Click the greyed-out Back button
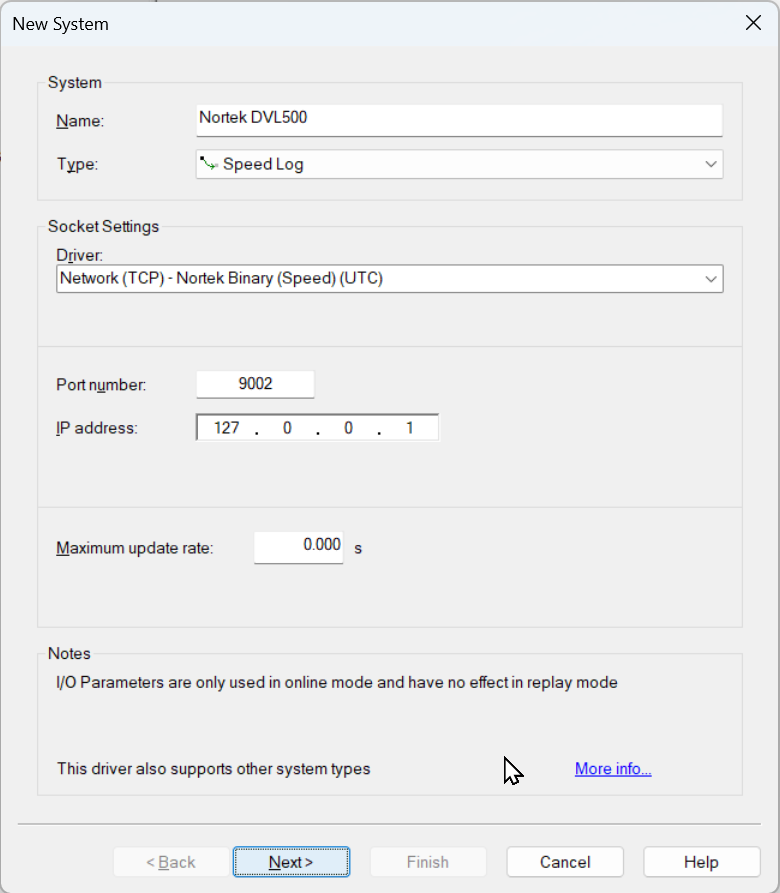This screenshot has width=780, height=893. click(x=171, y=862)
